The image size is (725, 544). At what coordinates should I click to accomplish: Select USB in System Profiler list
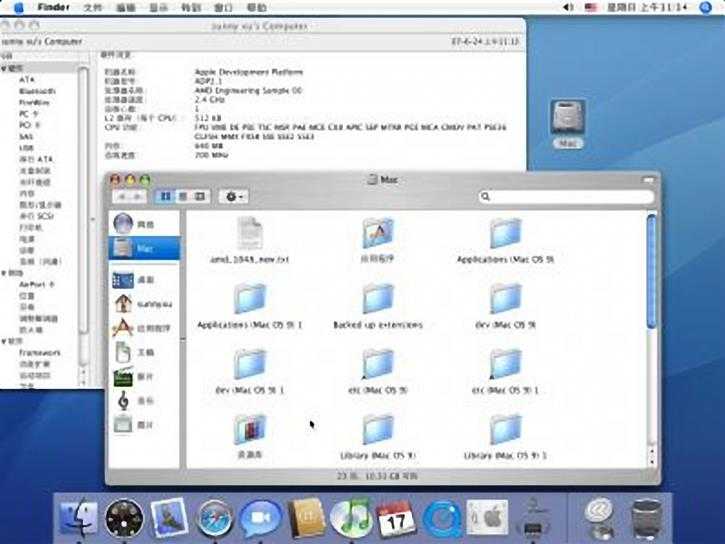pos(26,148)
